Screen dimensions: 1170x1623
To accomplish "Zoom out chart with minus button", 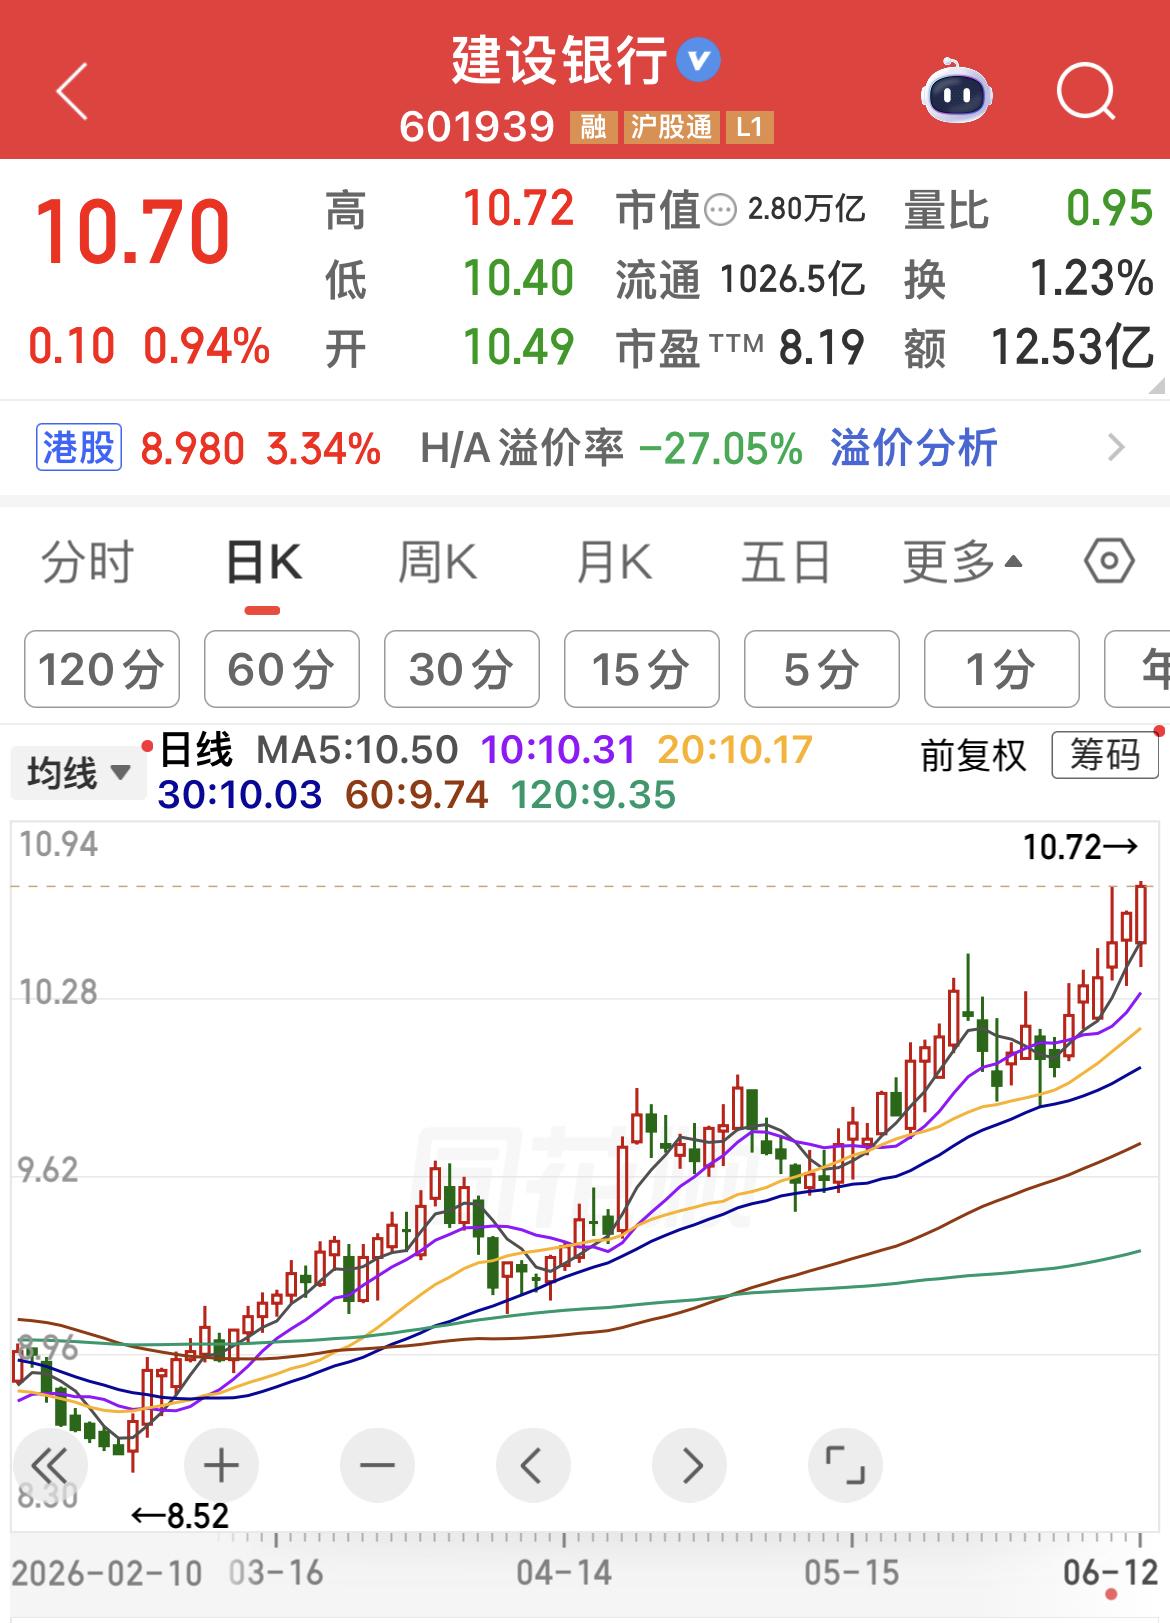I will click(377, 1466).
